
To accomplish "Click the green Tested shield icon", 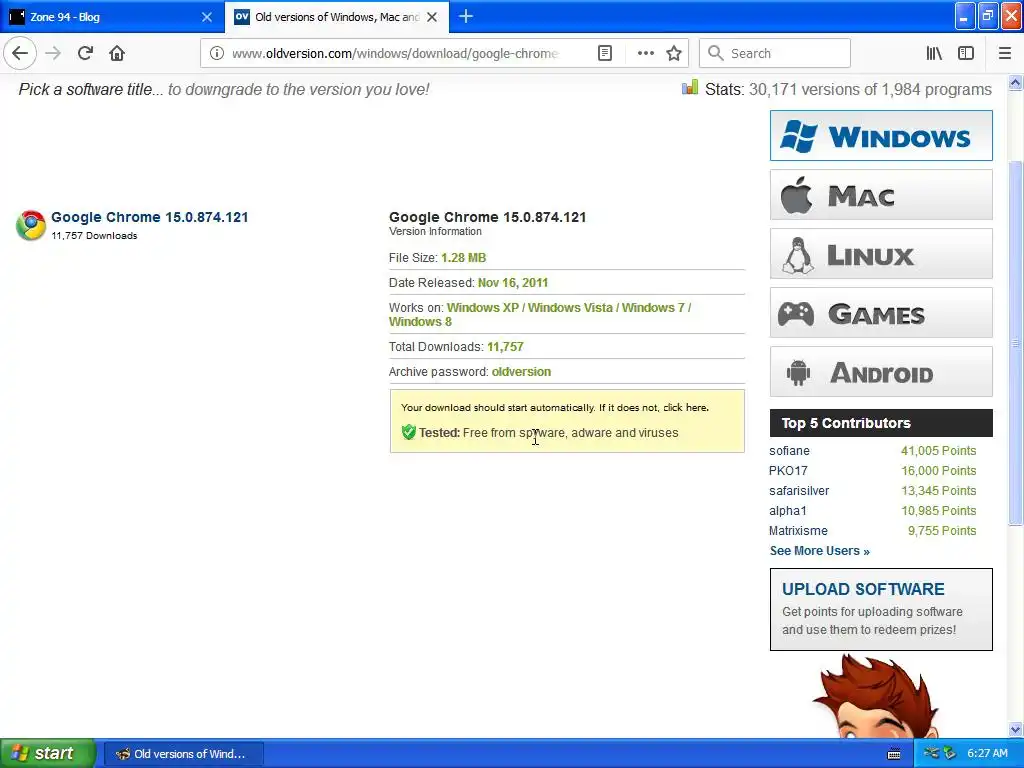I will [409, 432].
